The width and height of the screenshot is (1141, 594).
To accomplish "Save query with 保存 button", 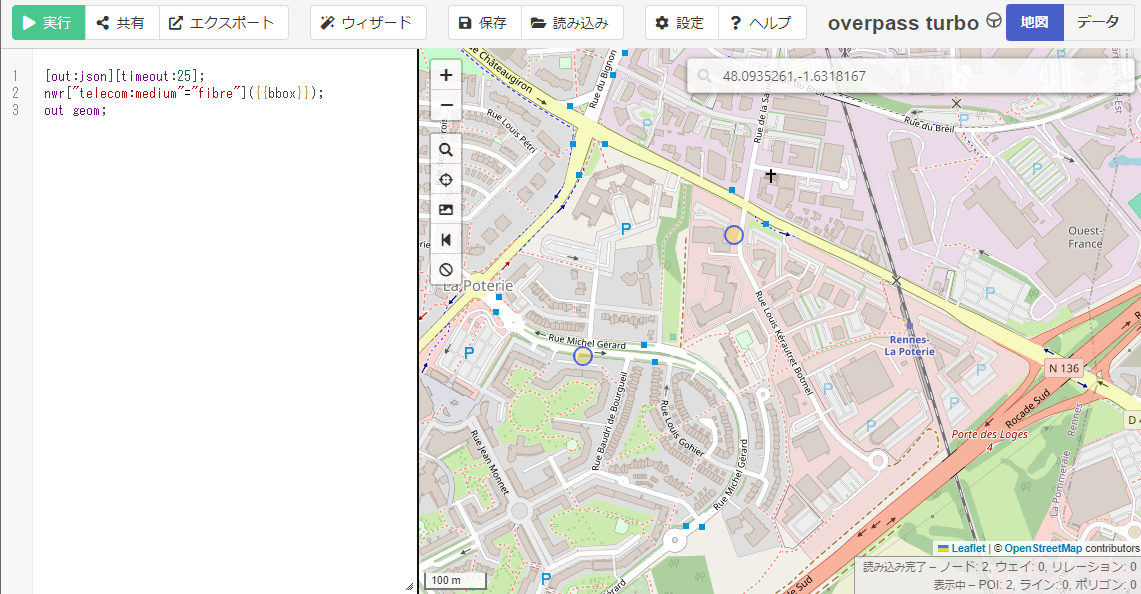I will pyautogui.click(x=485, y=23).
